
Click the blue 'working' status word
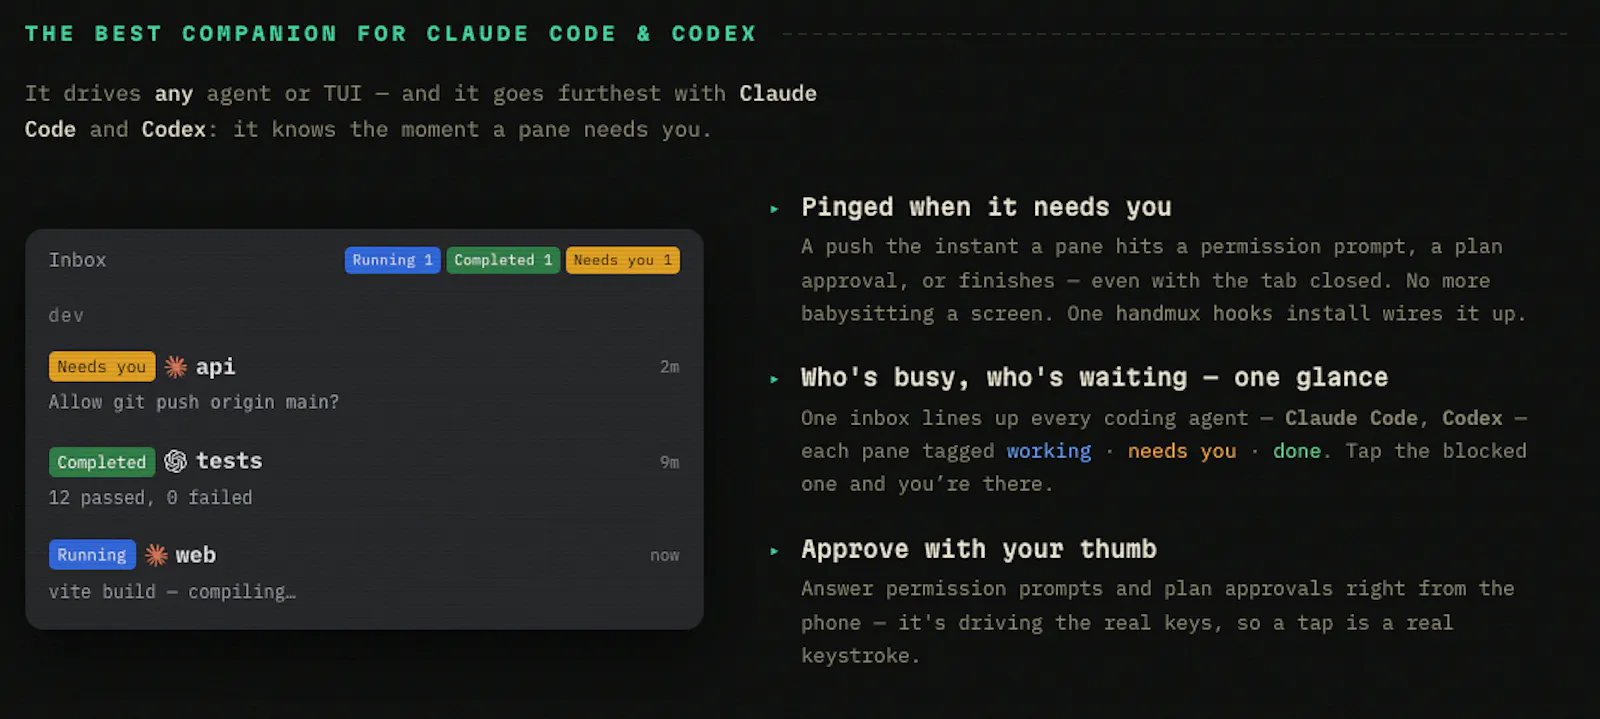[x=1049, y=451]
